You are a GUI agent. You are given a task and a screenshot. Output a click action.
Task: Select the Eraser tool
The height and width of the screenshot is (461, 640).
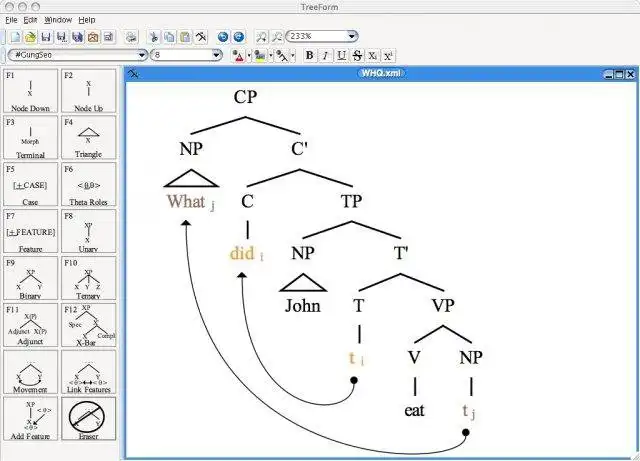[89, 419]
